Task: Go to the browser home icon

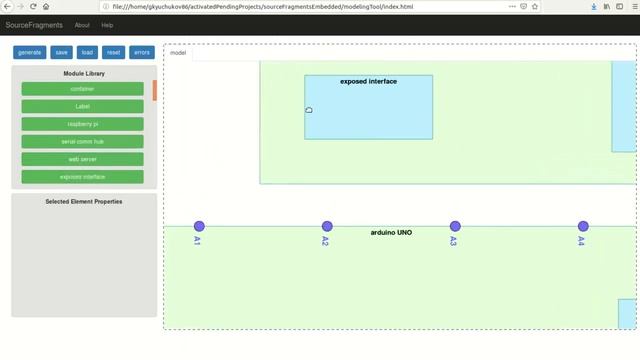Action: [x=46, y=7]
